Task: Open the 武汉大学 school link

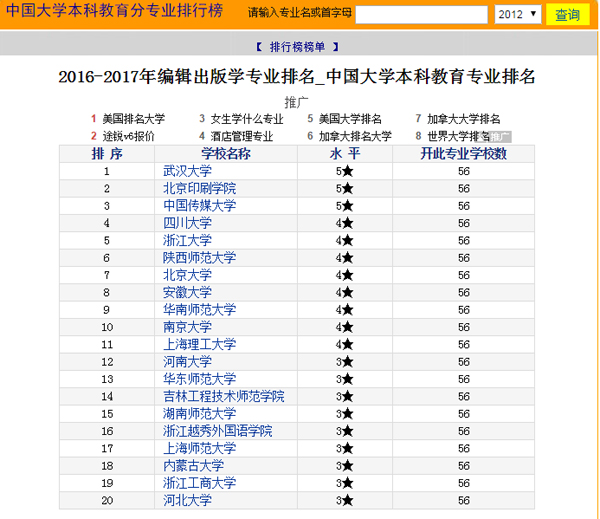Action: click(x=187, y=171)
